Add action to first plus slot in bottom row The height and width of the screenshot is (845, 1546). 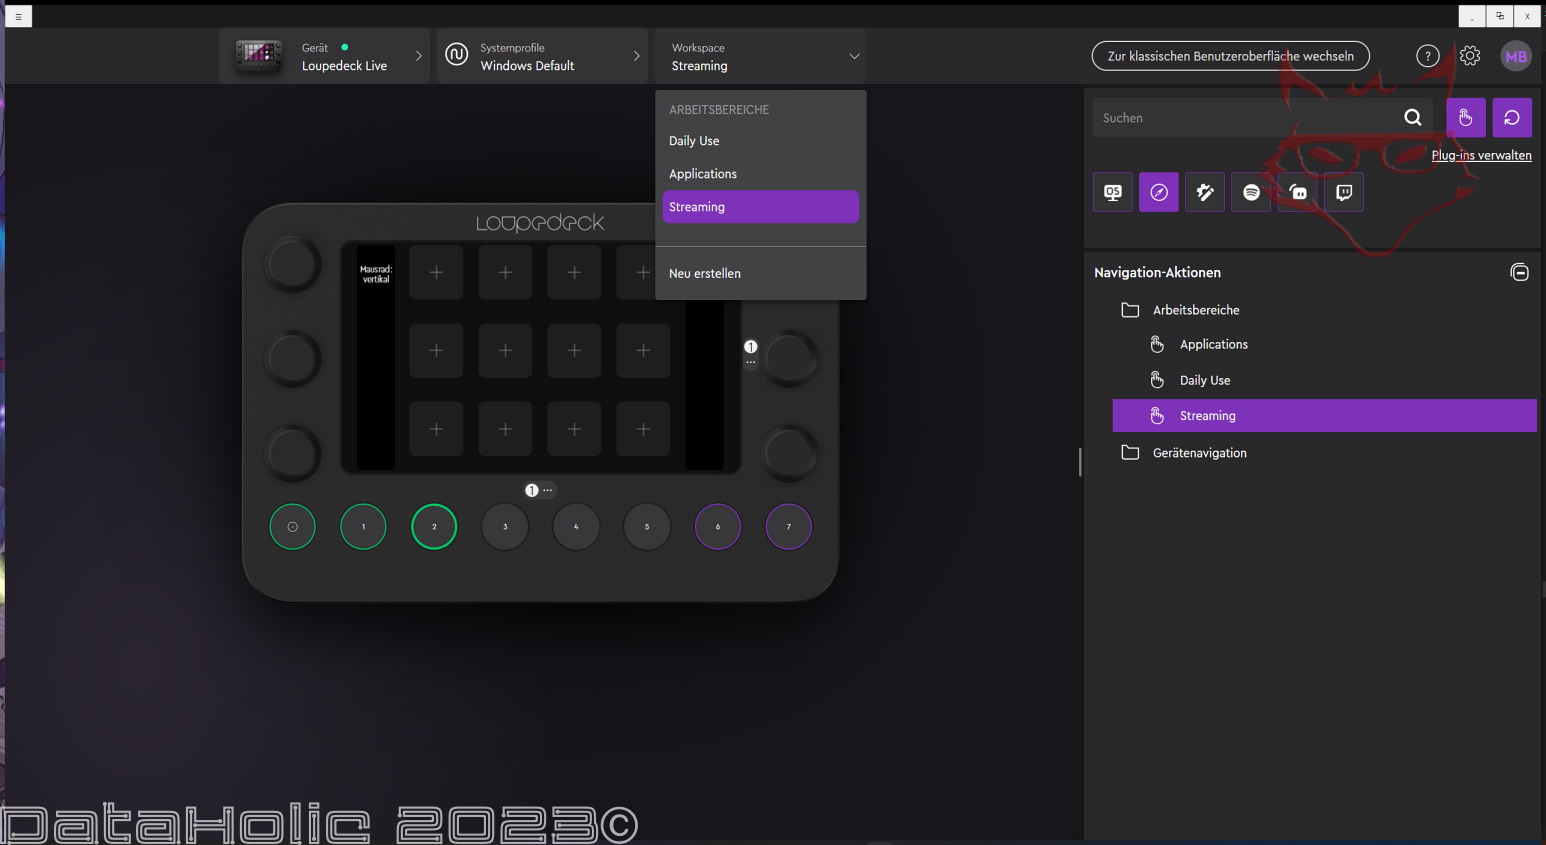[436, 429]
